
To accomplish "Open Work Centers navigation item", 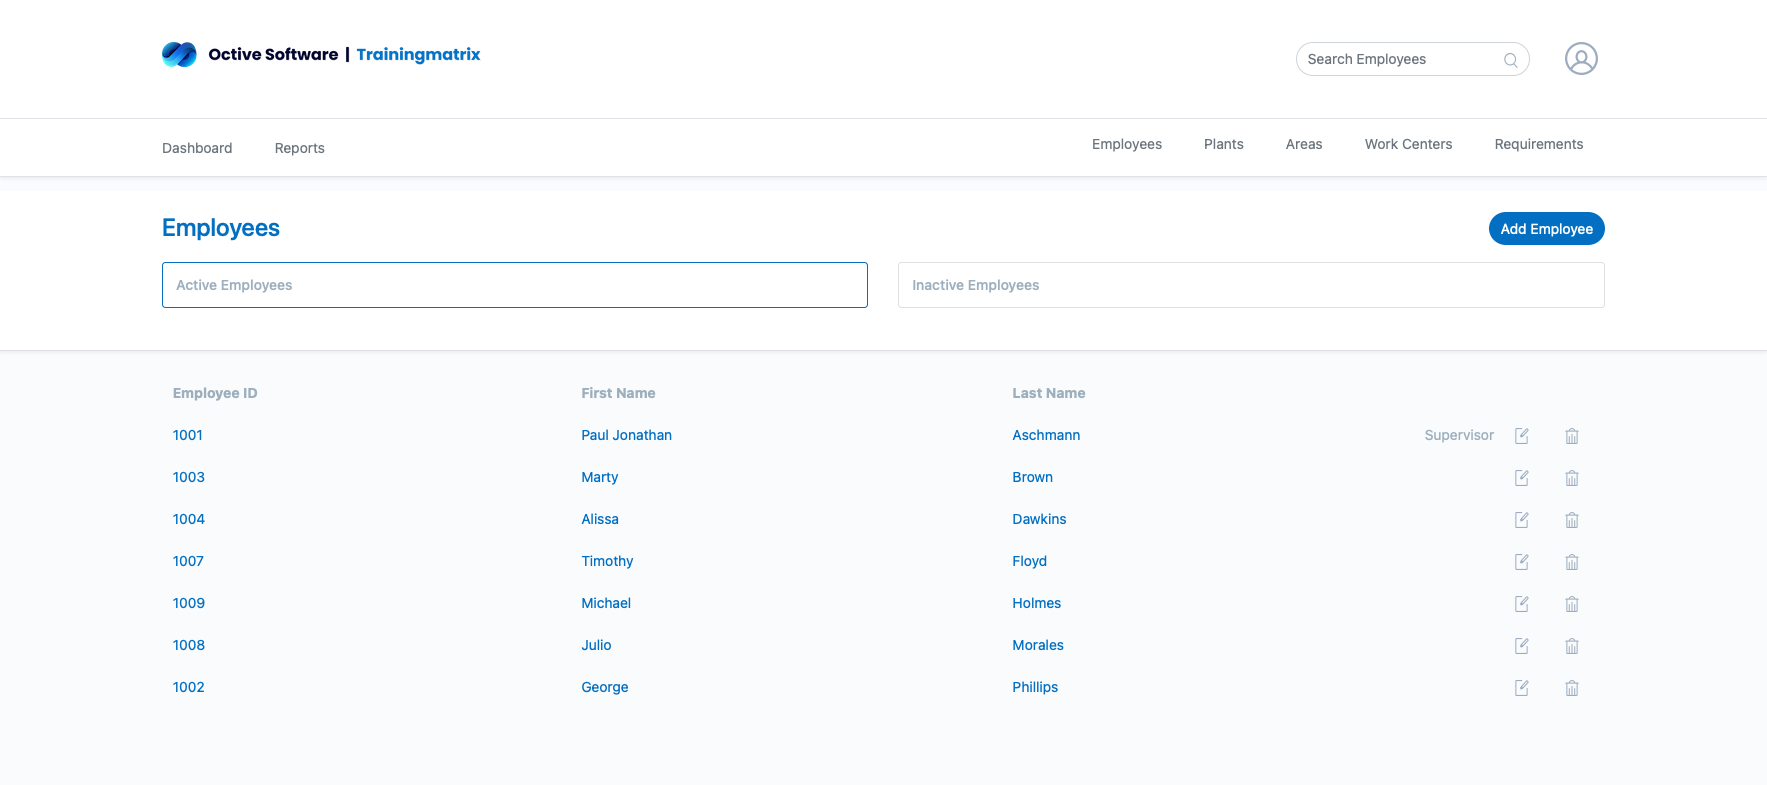I will pos(1407,144).
